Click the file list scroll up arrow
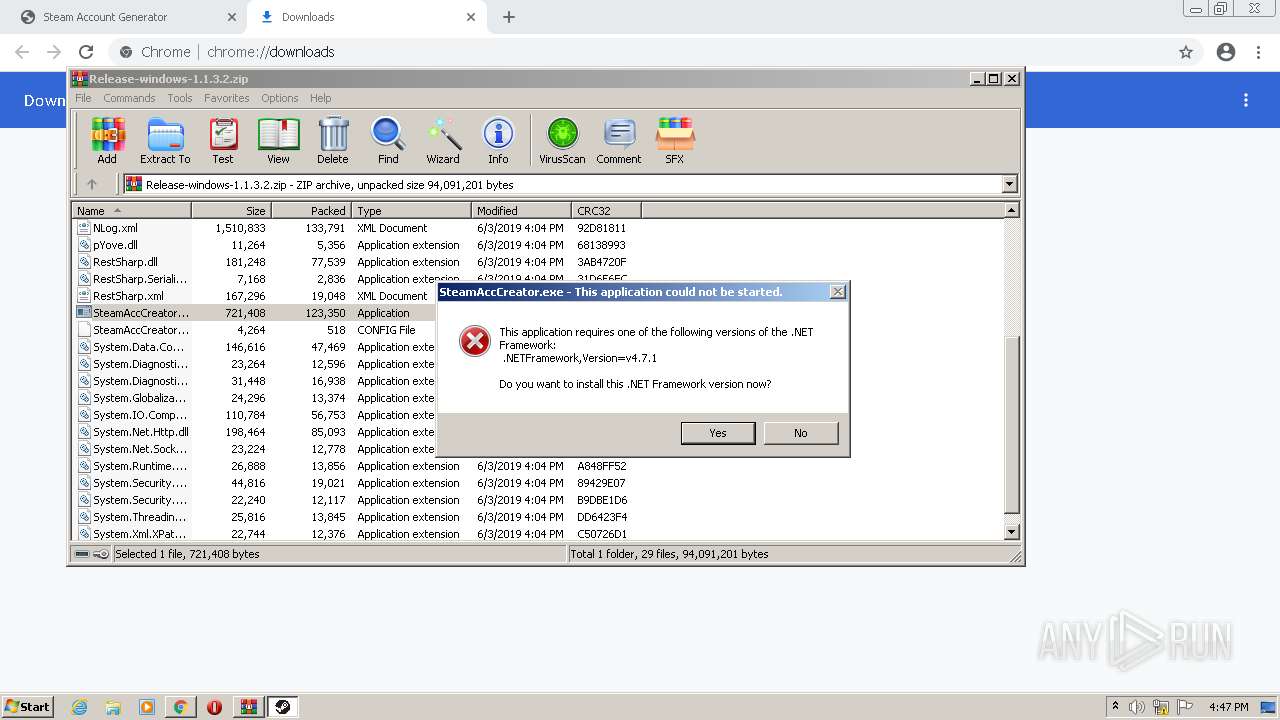 [x=1011, y=210]
